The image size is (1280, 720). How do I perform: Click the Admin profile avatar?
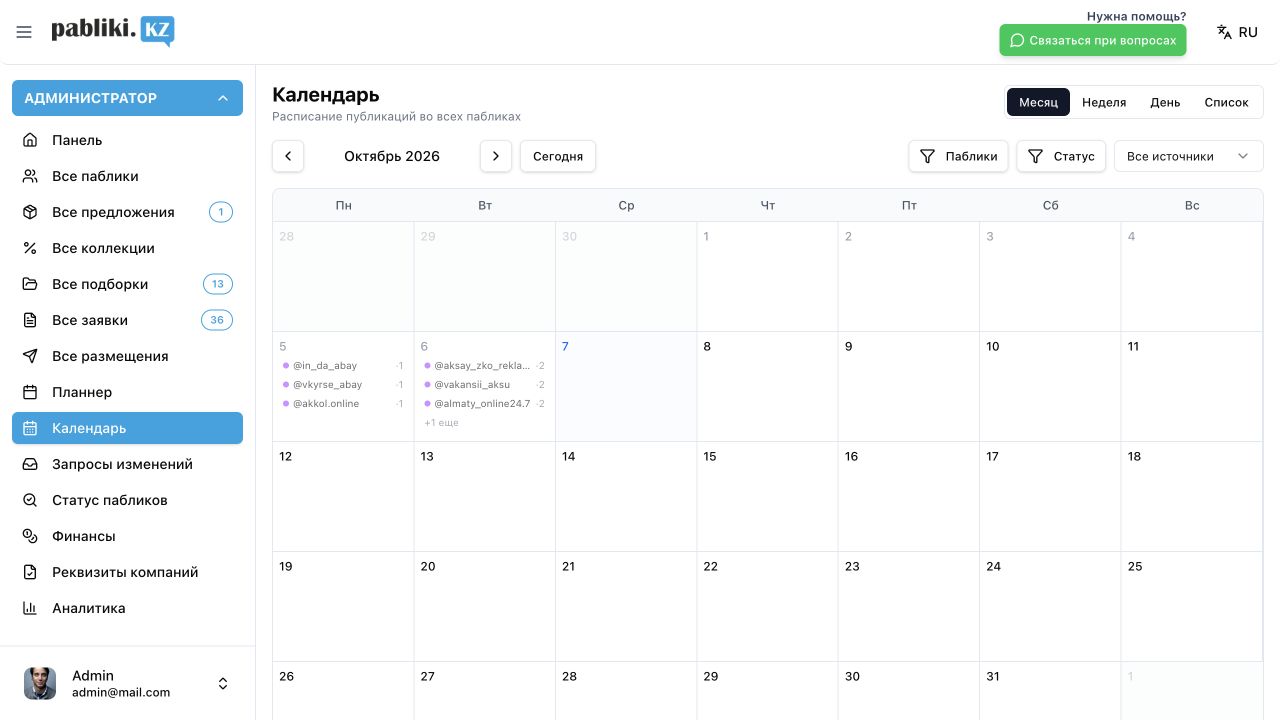point(40,684)
